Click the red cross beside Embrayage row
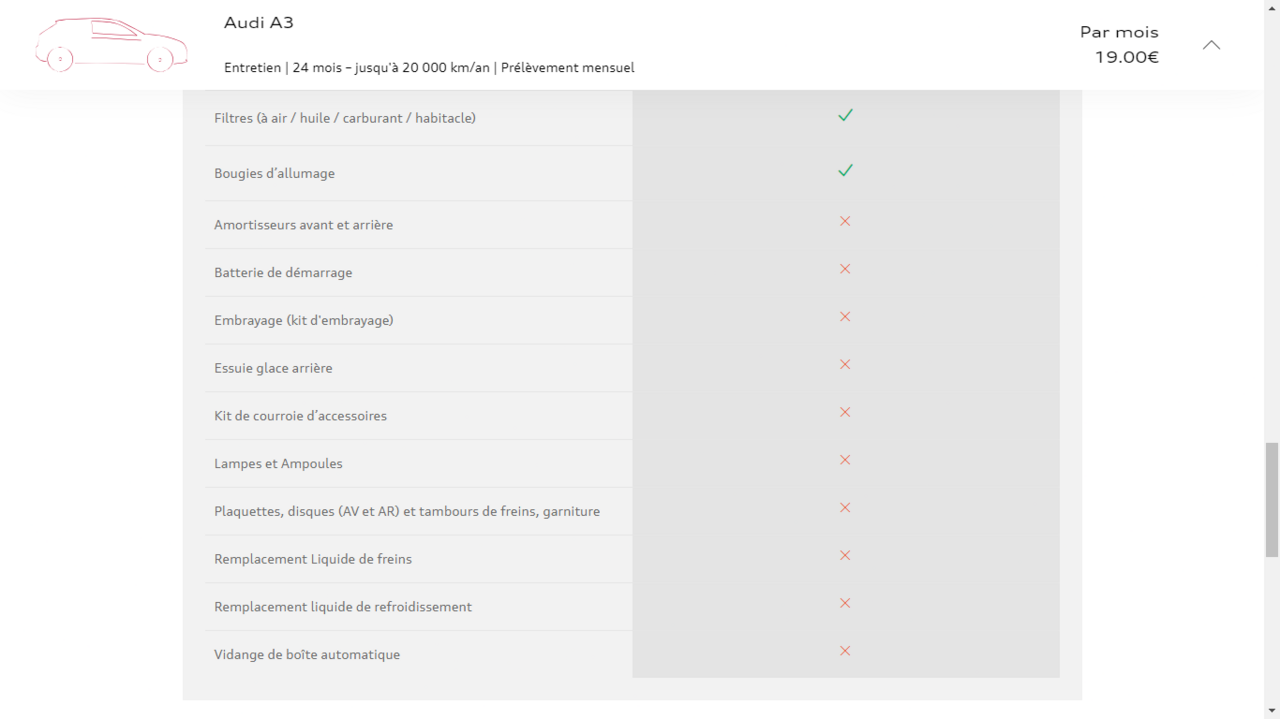 click(x=845, y=317)
